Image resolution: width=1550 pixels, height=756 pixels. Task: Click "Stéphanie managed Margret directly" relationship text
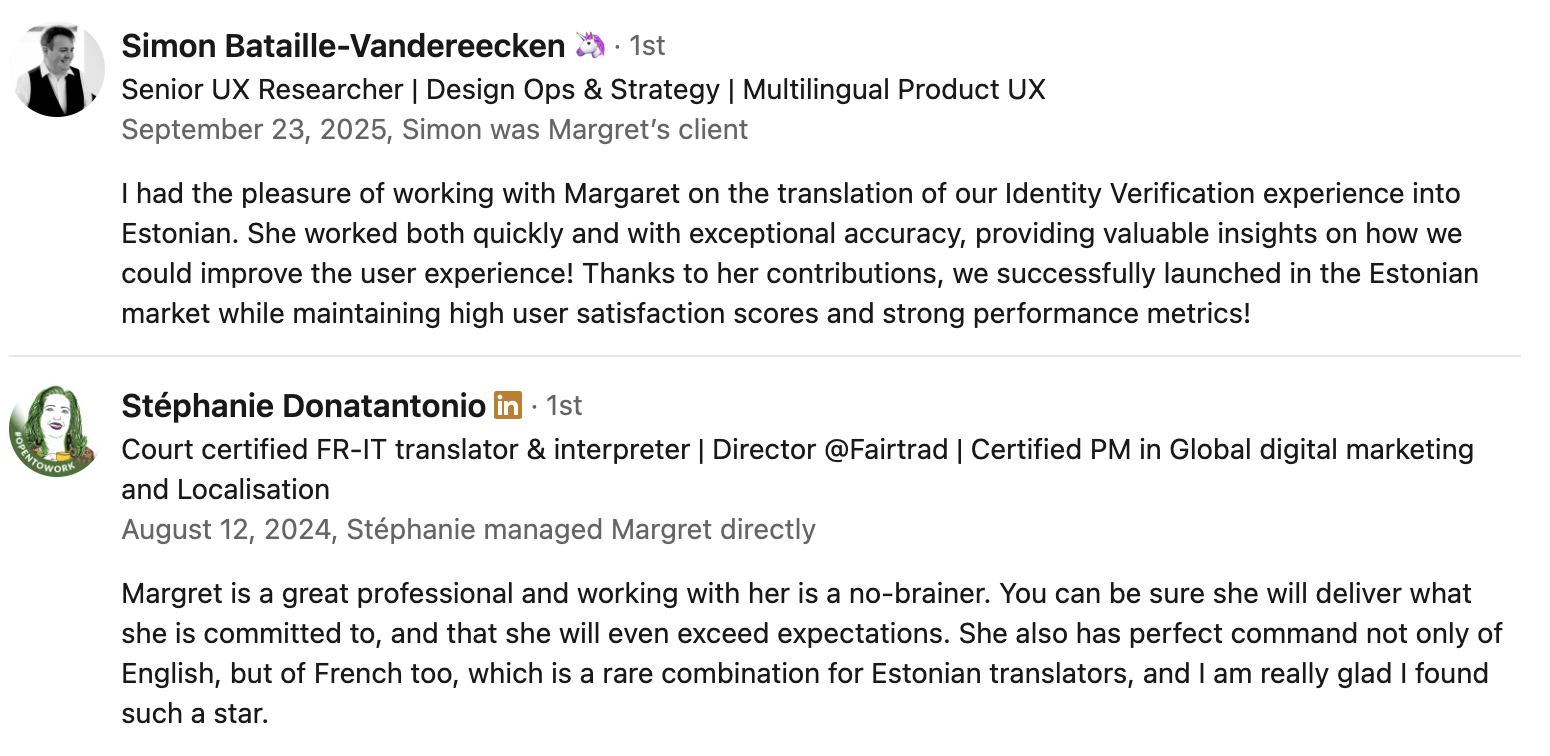[x=581, y=529]
